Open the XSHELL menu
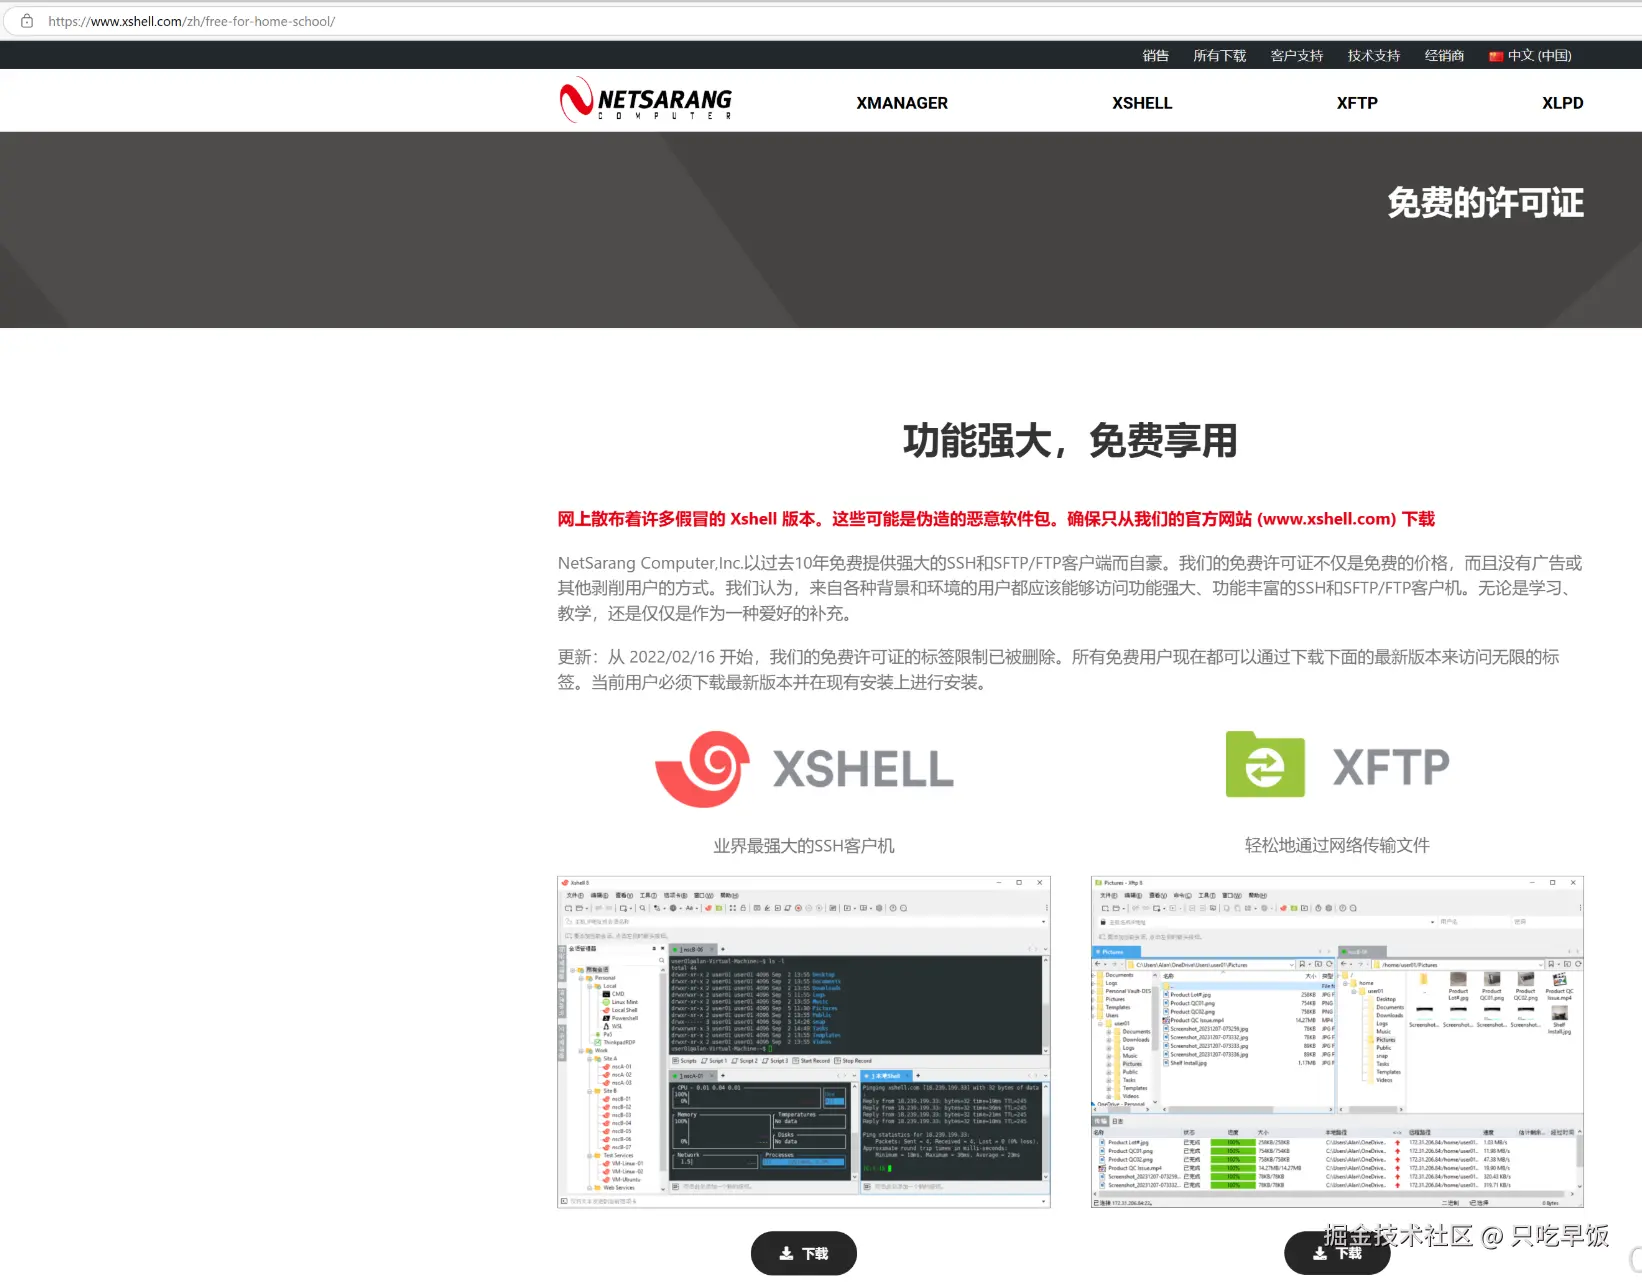1642x1282 pixels. [1142, 103]
